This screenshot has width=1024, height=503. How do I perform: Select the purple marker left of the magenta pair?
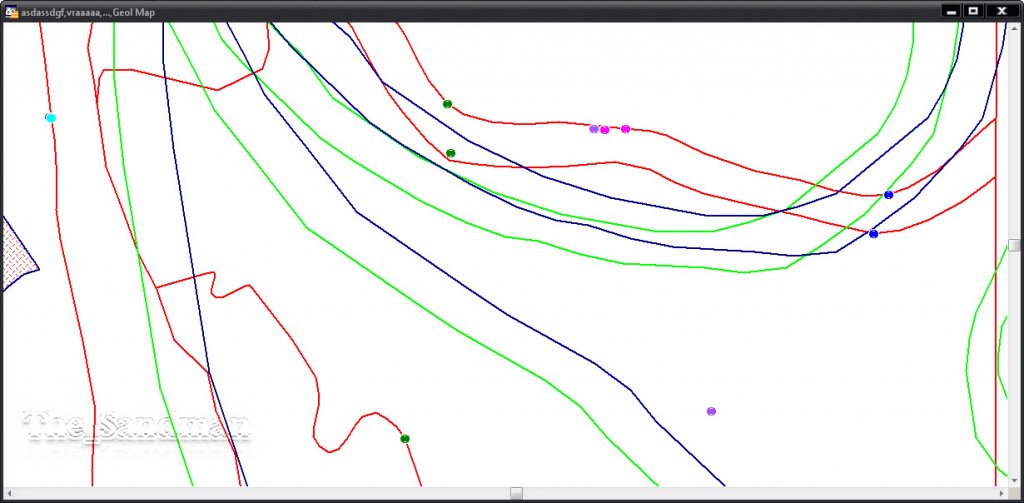tap(594, 129)
